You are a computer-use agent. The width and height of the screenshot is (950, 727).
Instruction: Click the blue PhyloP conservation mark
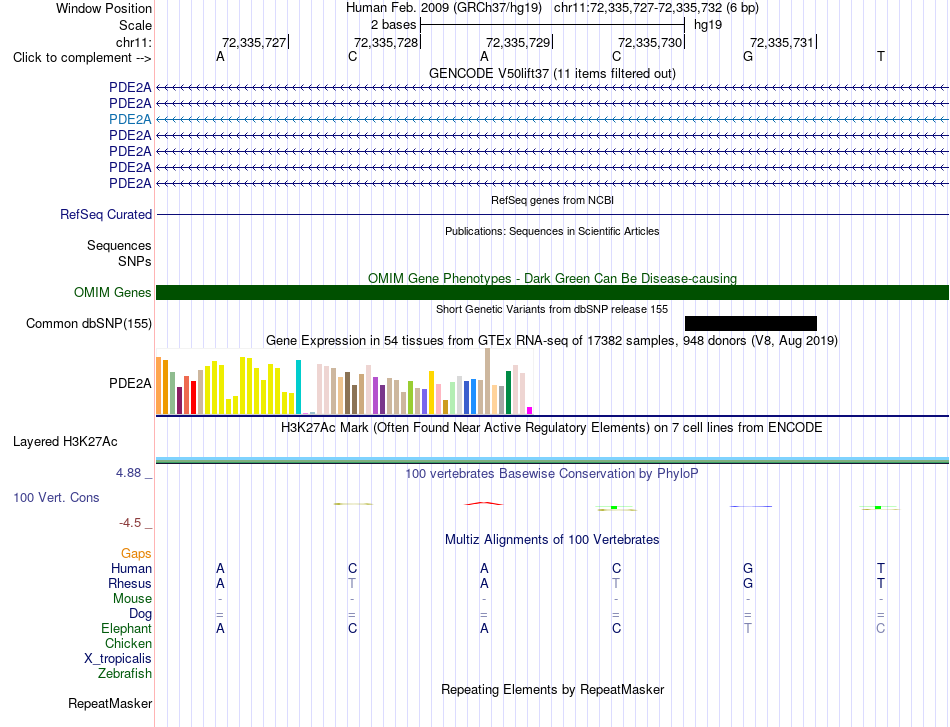coord(751,506)
